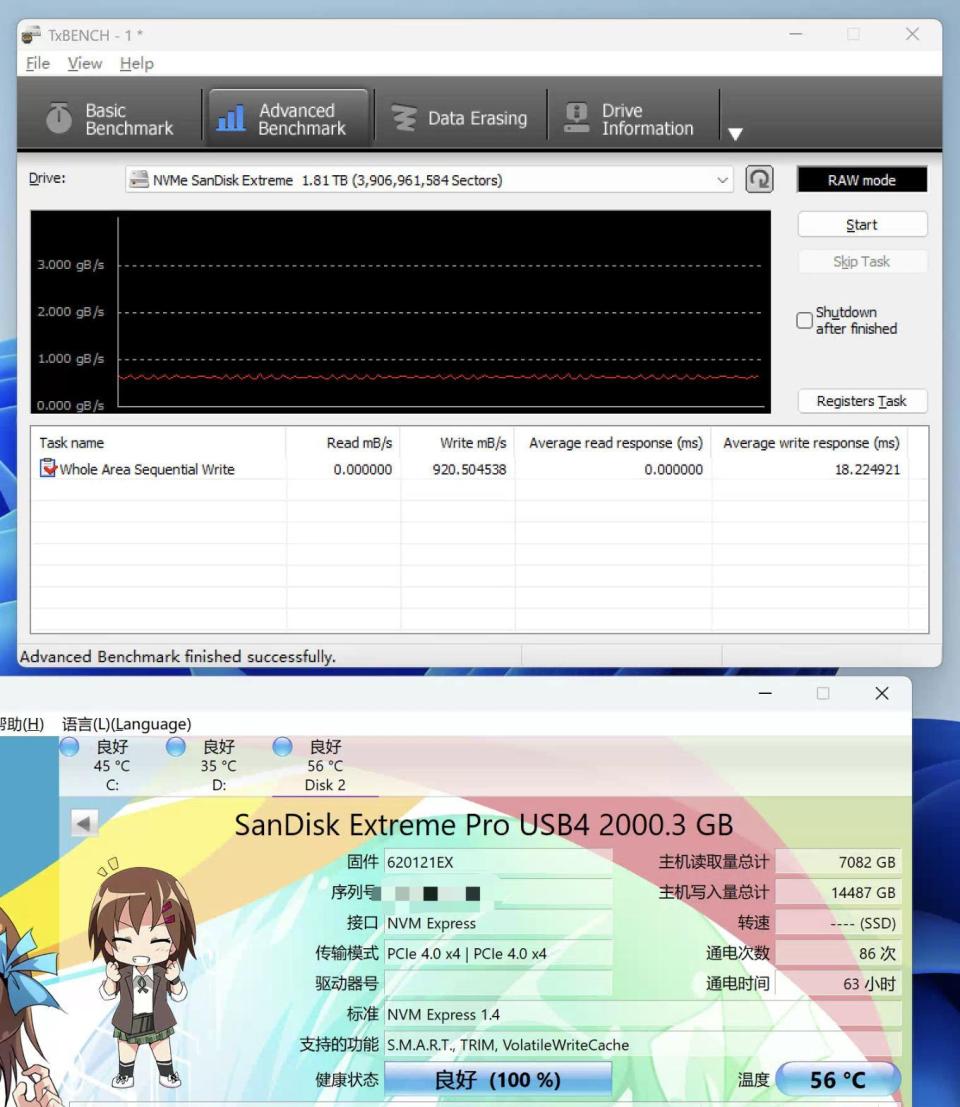Enable Shutdown after finished checkbox
The height and width of the screenshot is (1107, 960).
coord(804,321)
